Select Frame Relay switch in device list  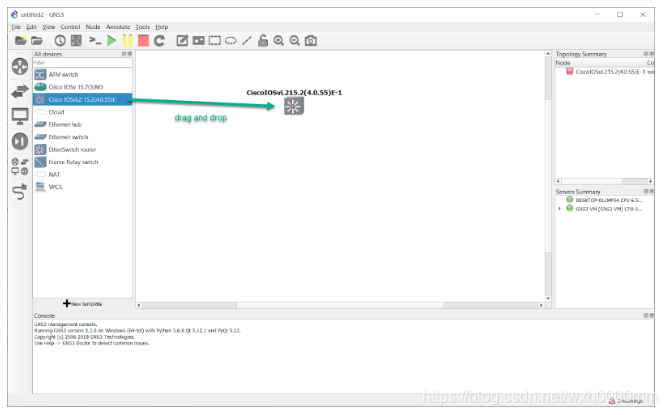[83, 162]
